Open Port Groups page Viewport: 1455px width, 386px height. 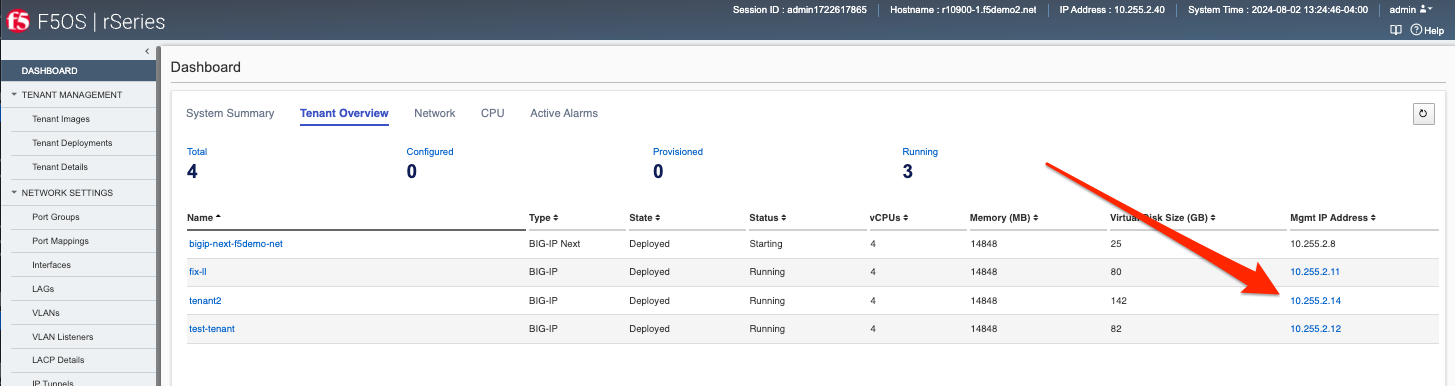(56, 217)
